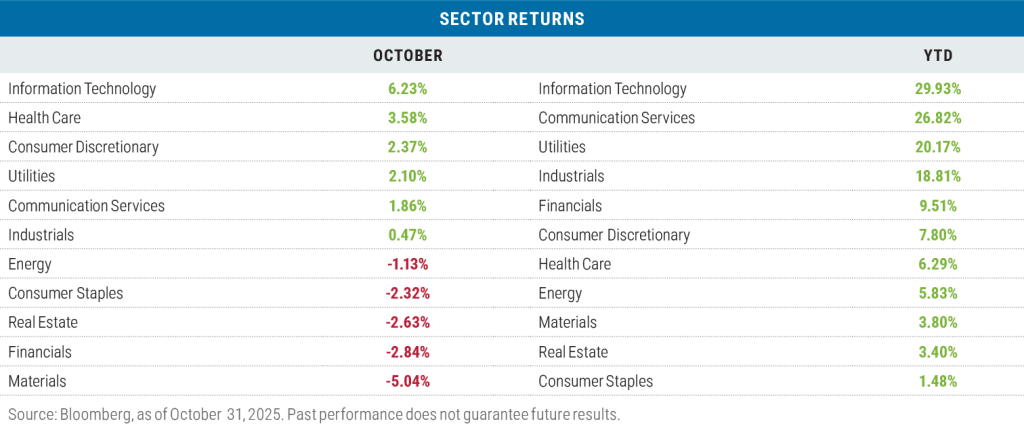This screenshot has height=432, width=1024.
Task: Click the SECTOR RETURNS table title
Action: 511,19
